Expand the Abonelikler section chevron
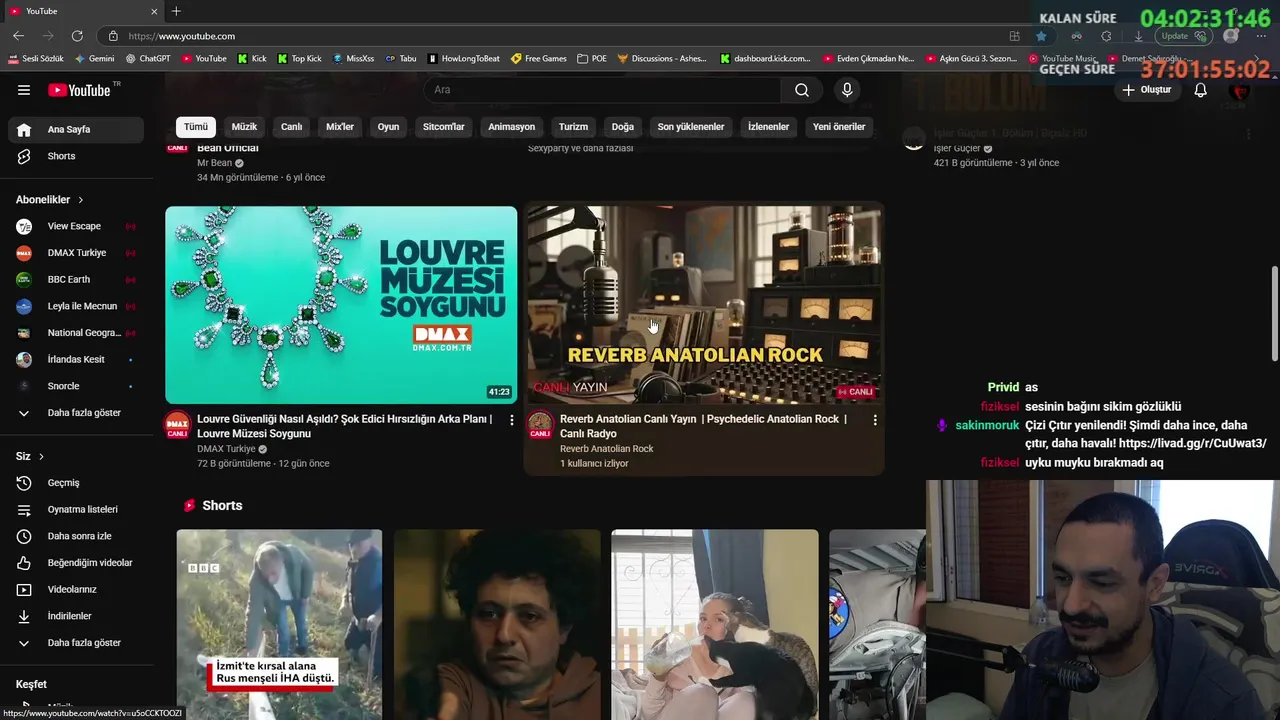 pyautogui.click(x=81, y=200)
